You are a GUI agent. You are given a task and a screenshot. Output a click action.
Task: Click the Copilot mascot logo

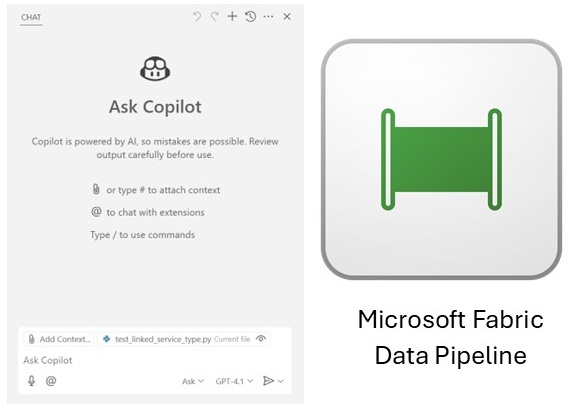(155, 68)
